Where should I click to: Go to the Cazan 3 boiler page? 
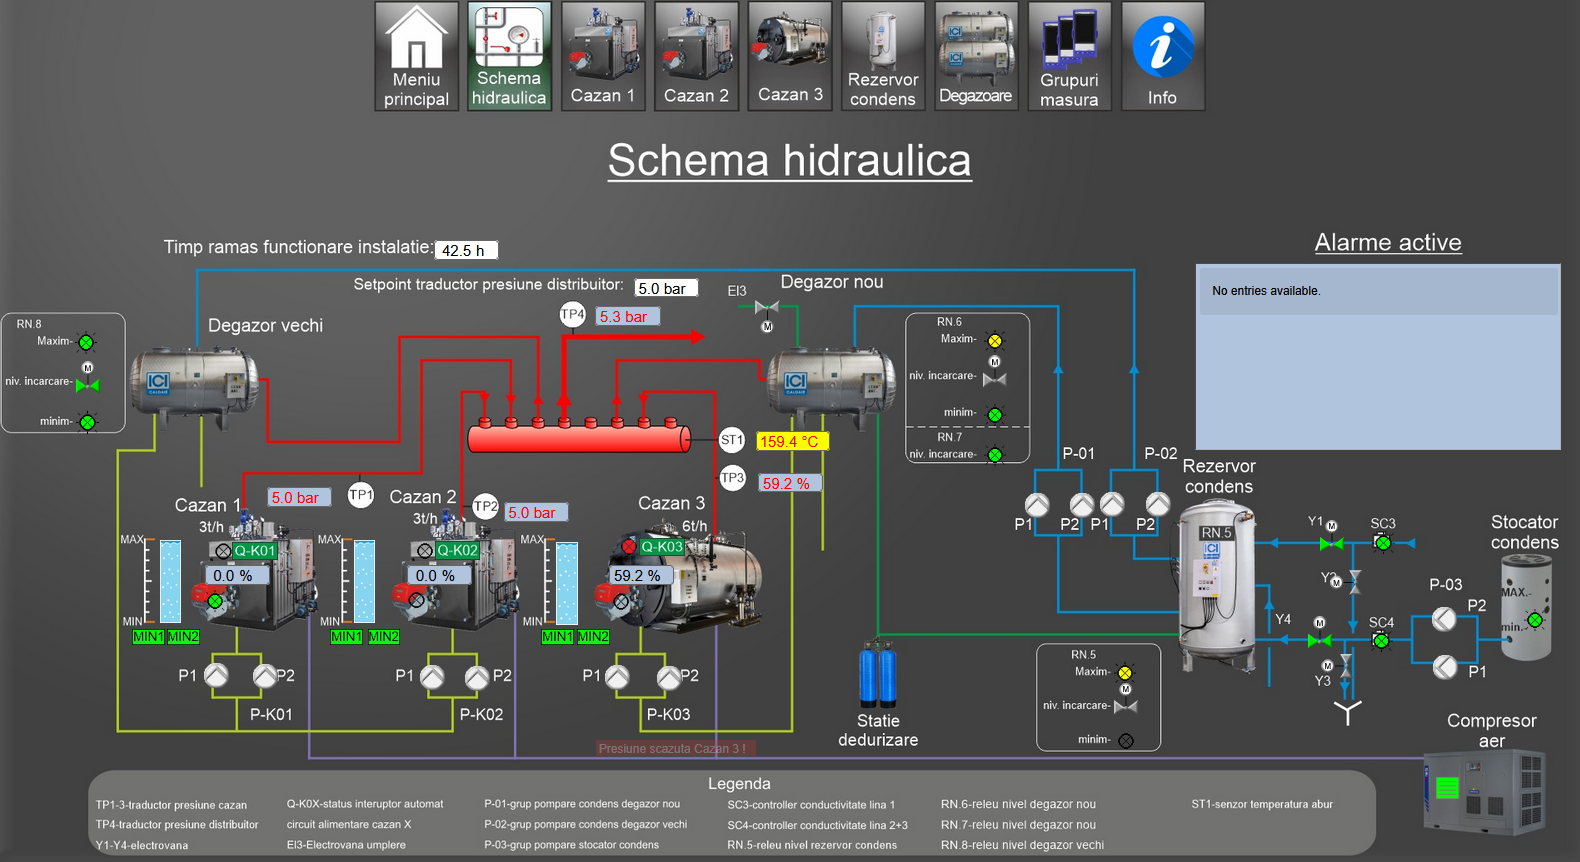coord(790,56)
